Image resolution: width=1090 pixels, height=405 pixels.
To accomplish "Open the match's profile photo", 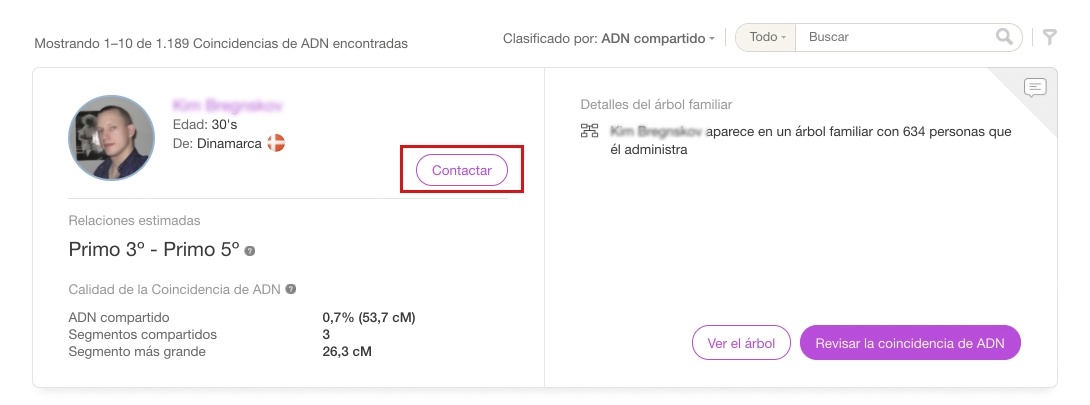I will tap(111, 138).
